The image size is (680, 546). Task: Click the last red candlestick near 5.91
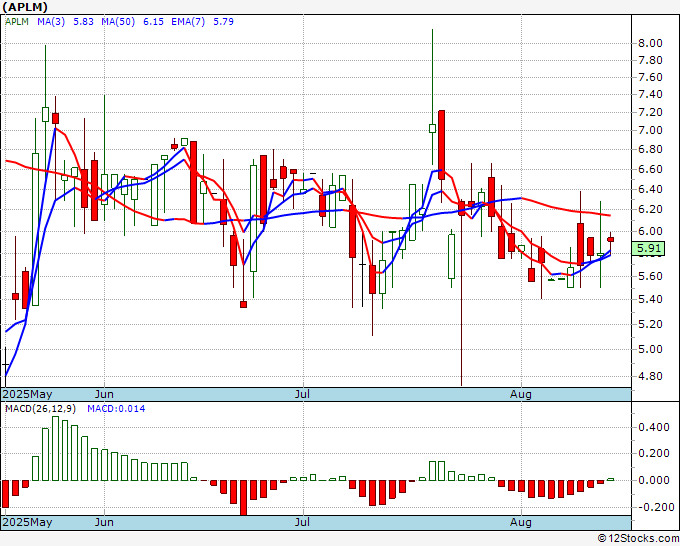pyautogui.click(x=610, y=239)
